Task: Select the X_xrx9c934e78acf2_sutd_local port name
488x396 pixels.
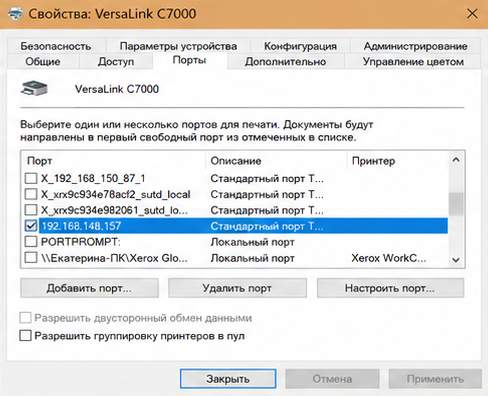Action: 116,194
